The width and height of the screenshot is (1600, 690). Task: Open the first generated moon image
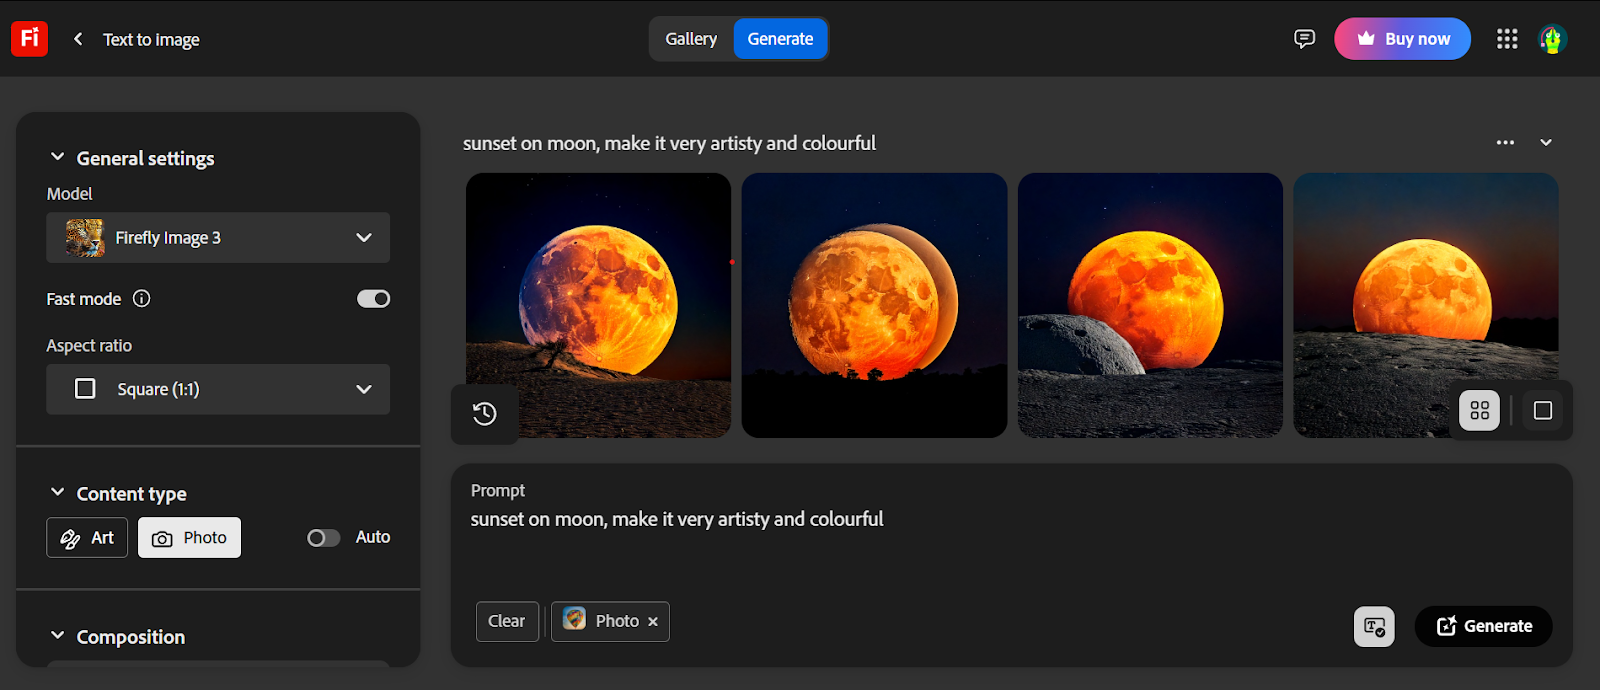[598, 305]
